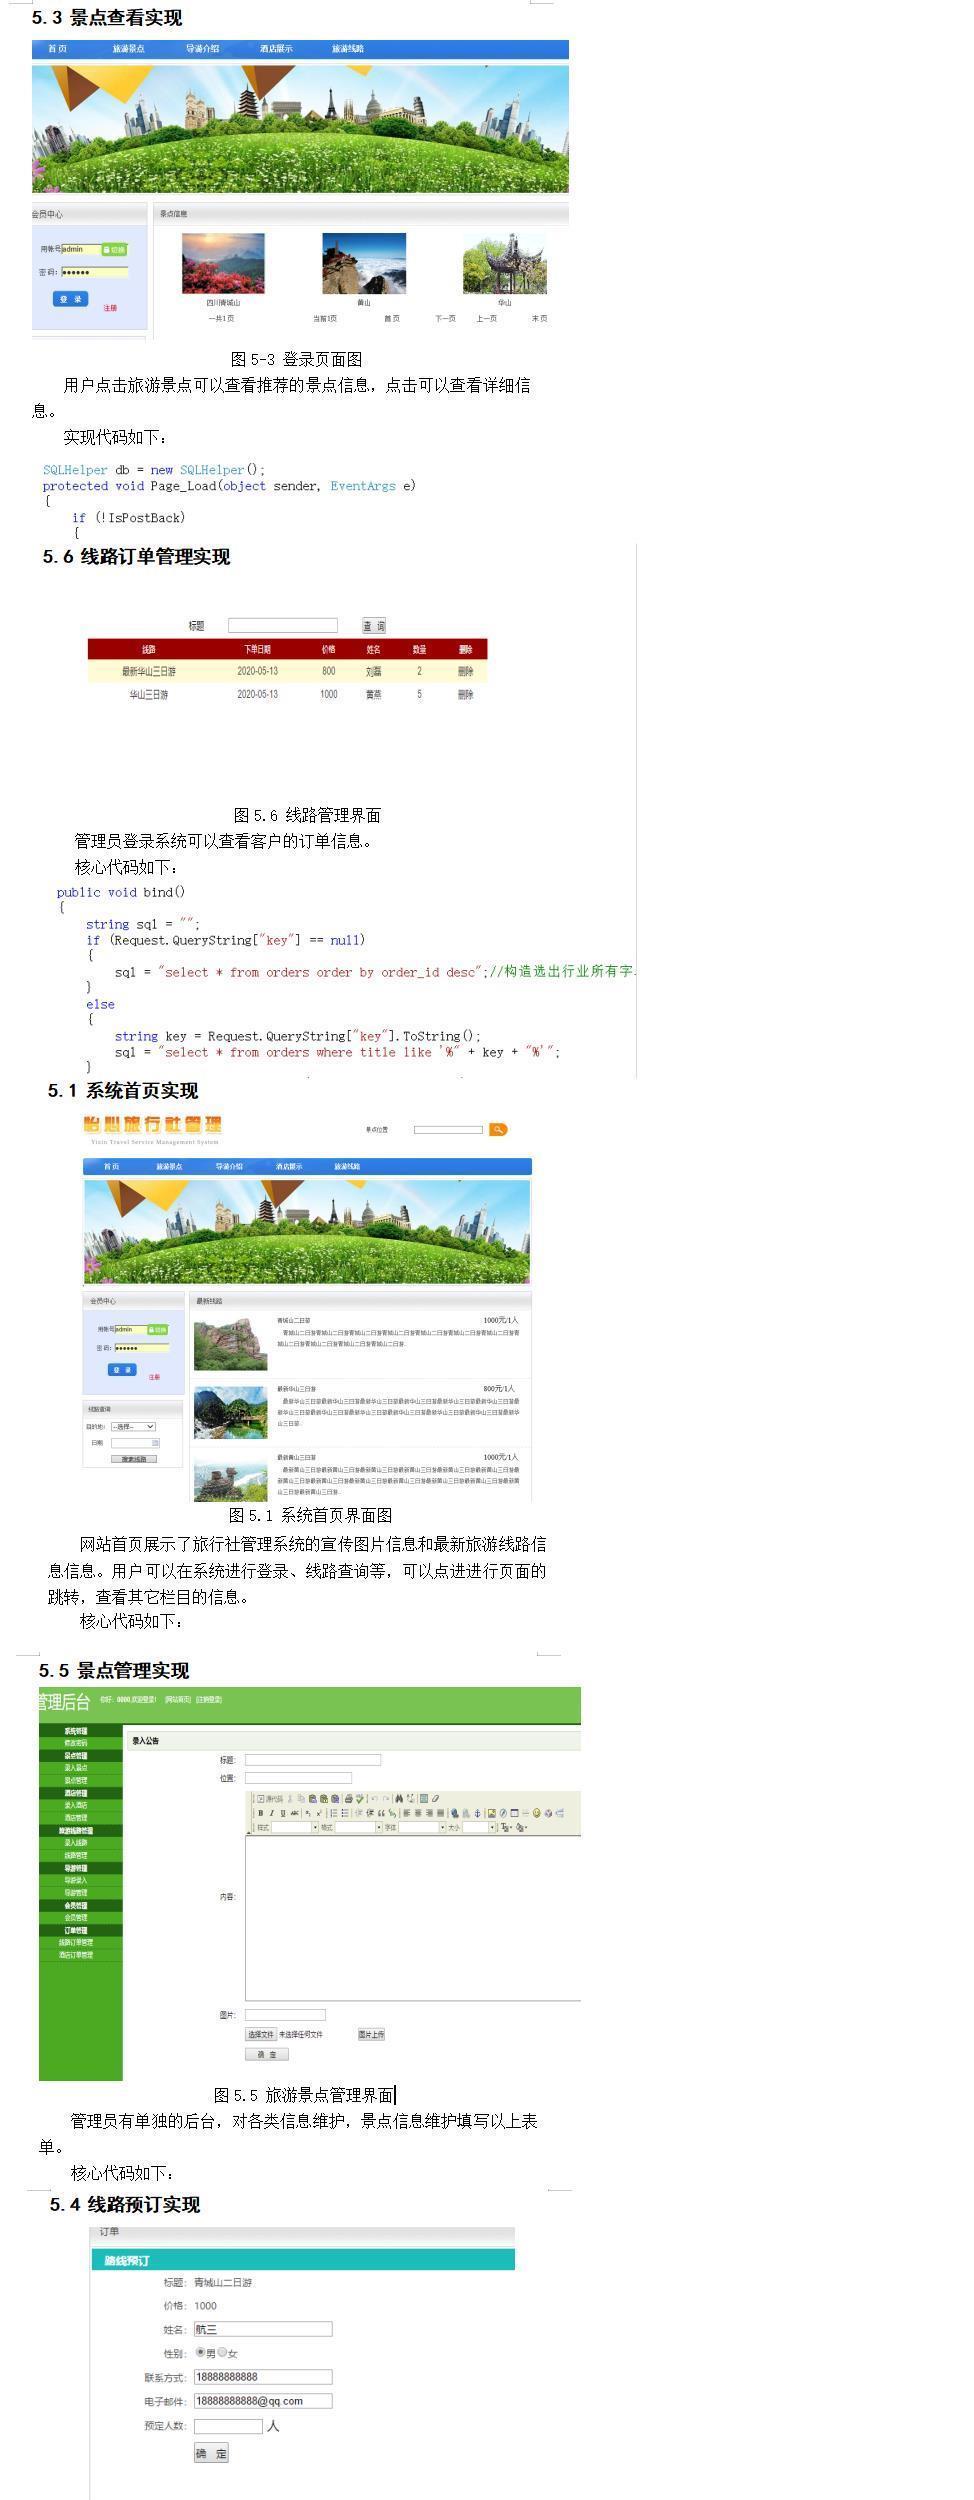Click green 切换 icon in section 5.1 login

point(158,1329)
